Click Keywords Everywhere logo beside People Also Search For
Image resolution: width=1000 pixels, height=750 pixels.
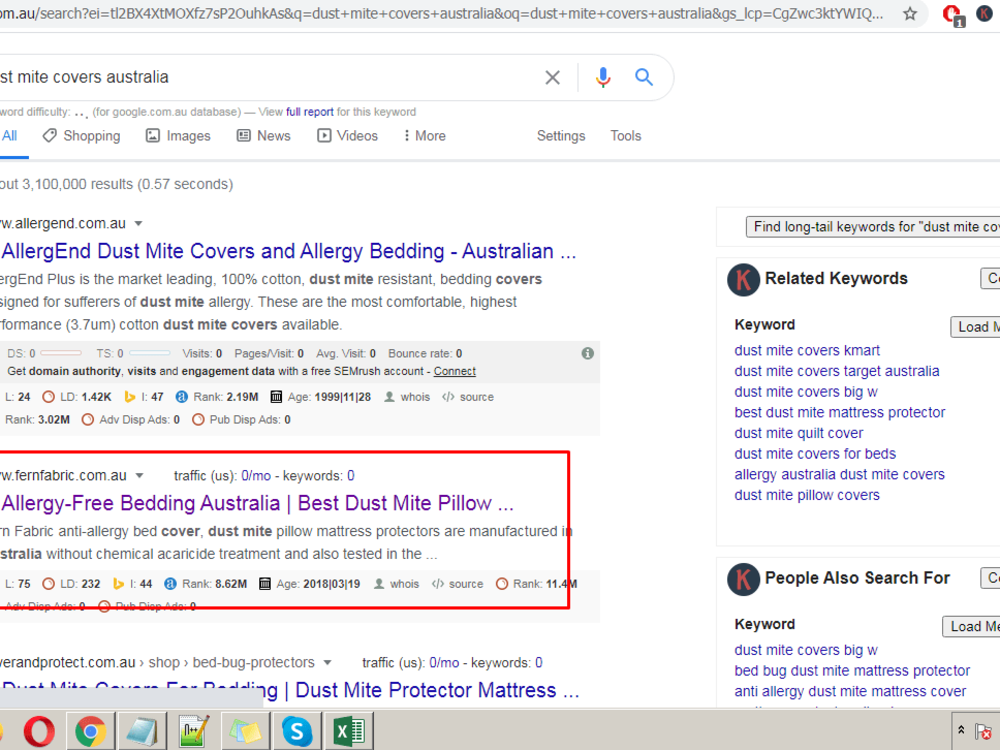click(x=744, y=579)
